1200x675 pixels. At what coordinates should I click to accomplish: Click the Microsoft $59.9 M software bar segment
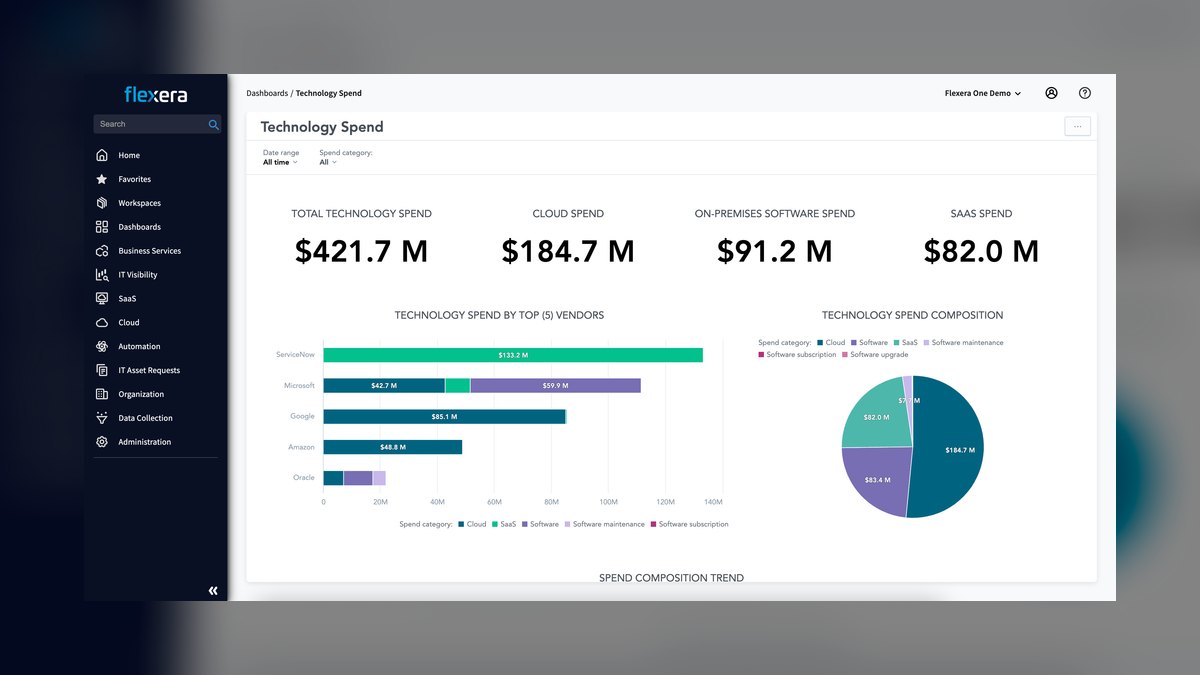coord(556,385)
